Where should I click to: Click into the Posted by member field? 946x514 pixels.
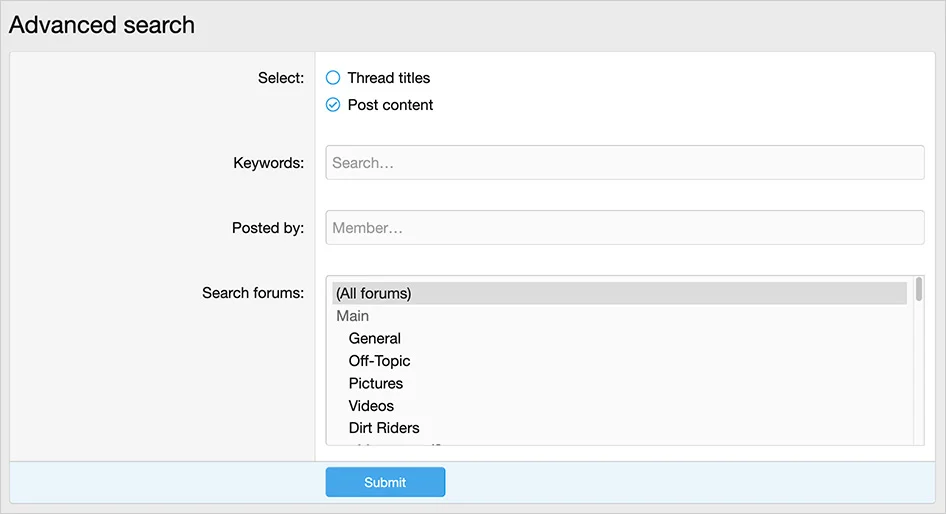(624, 227)
